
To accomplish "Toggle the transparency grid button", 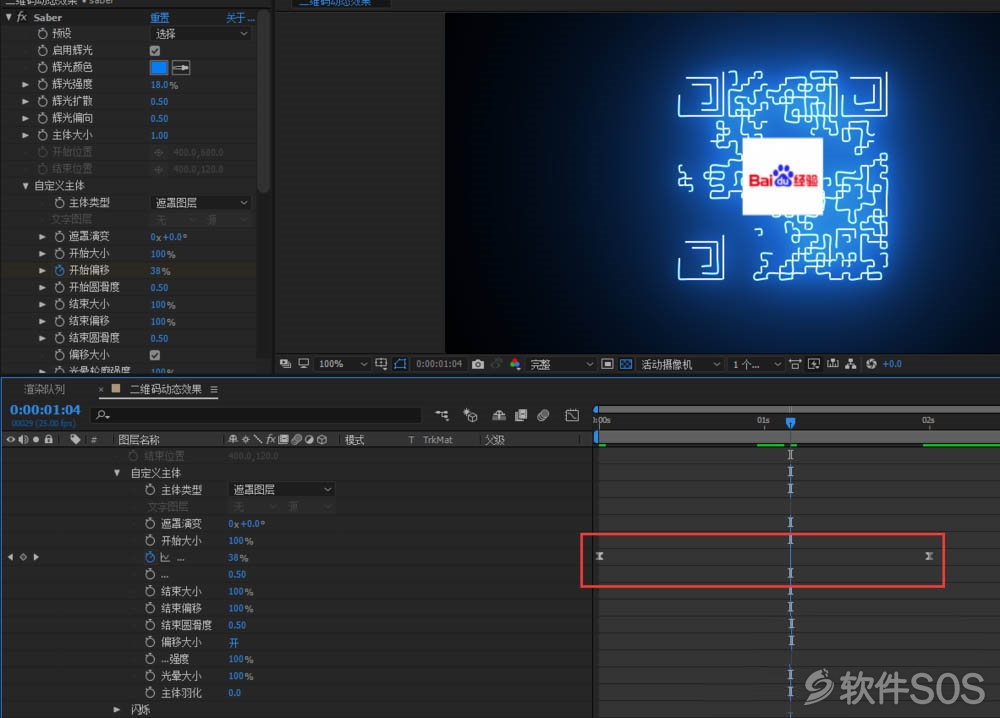I will 626,364.
